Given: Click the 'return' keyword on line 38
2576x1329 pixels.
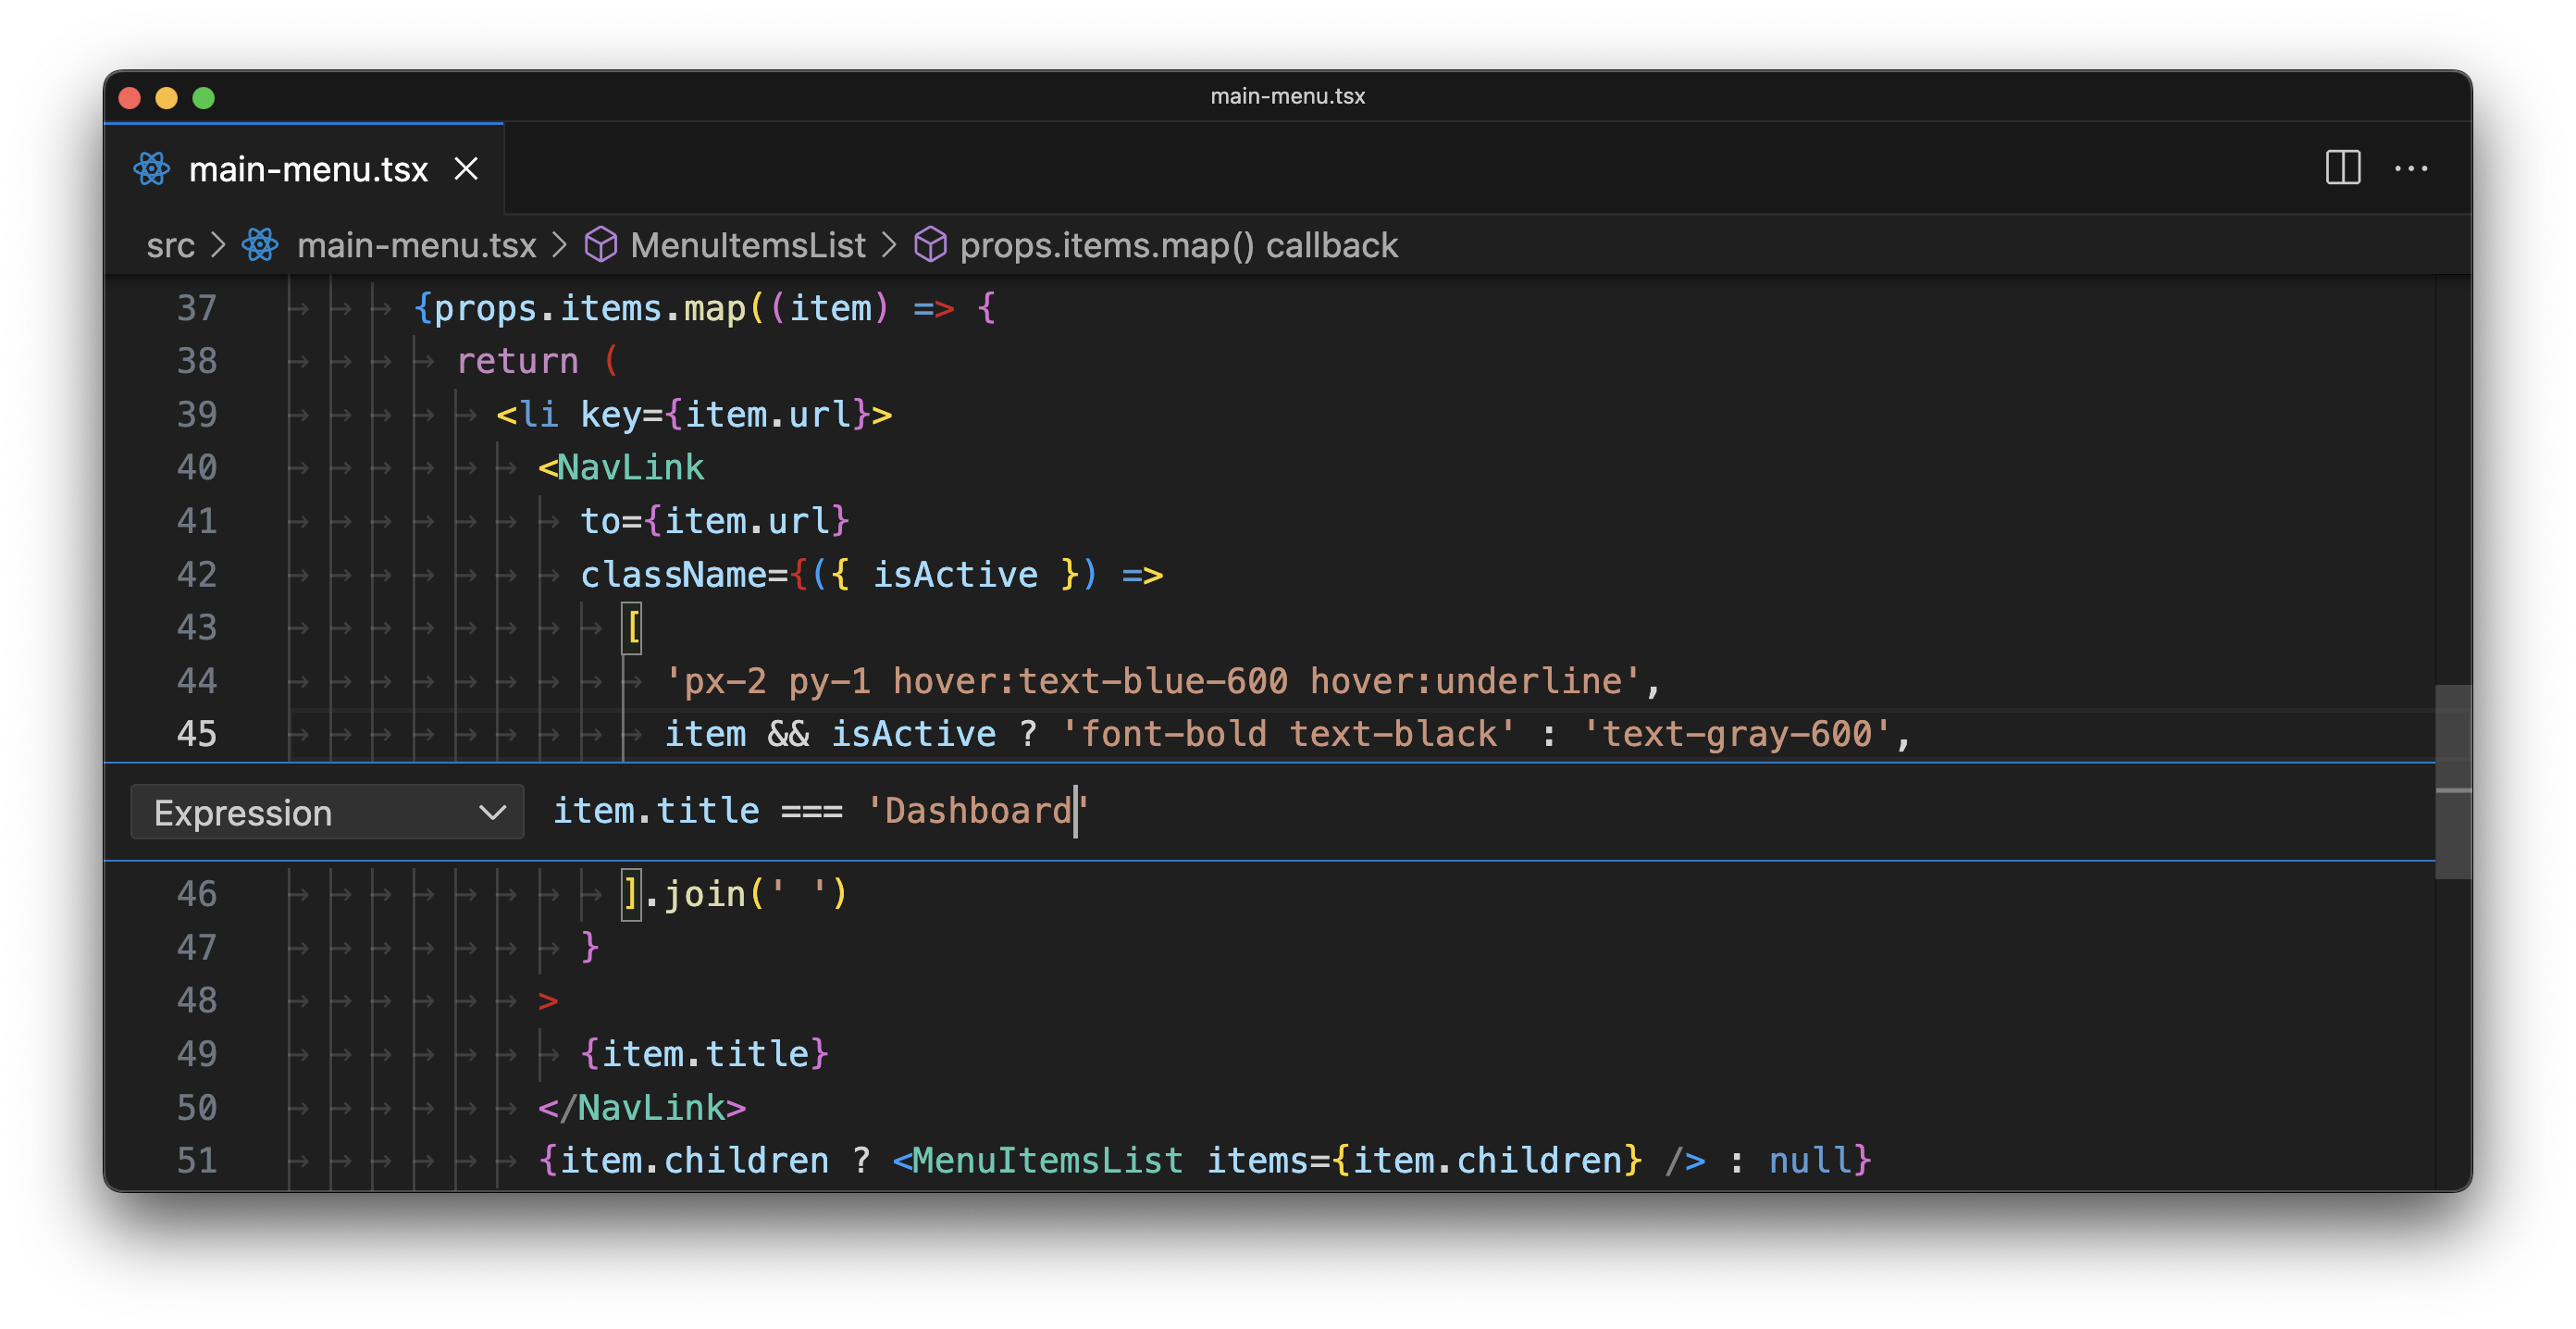Looking at the screenshot, I should coord(517,361).
